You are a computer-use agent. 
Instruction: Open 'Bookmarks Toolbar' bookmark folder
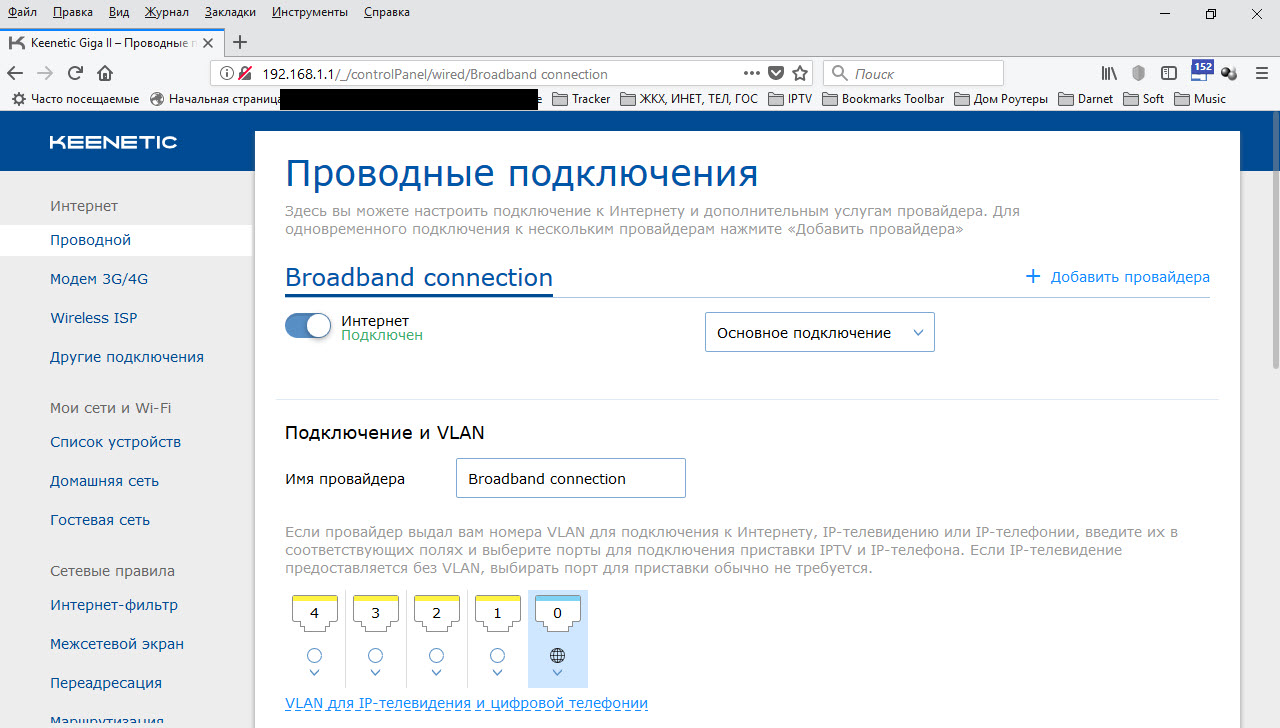(x=883, y=99)
